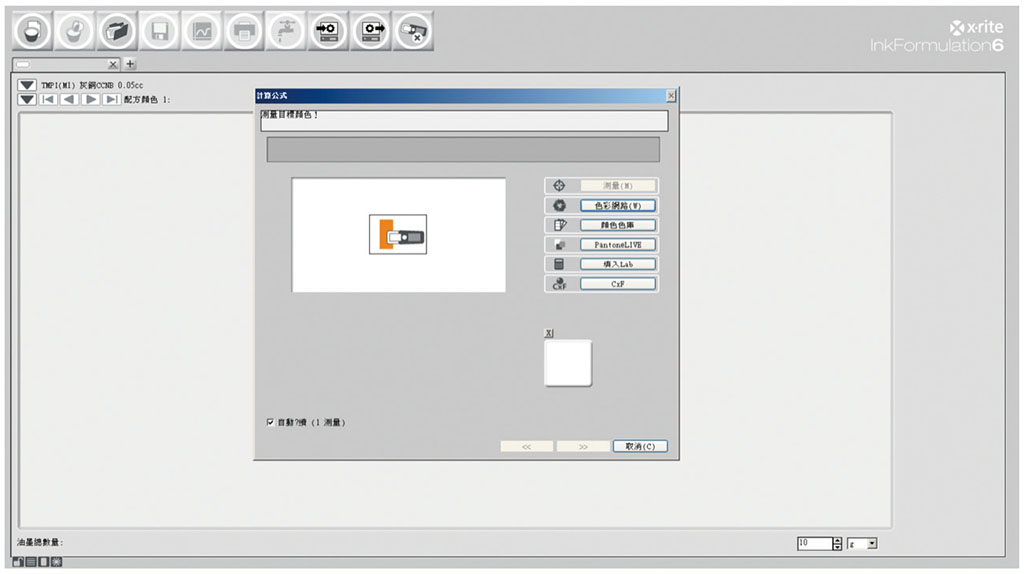The width and height of the screenshot is (1024, 574).
Task: Expand the dropdown arrow beside TMPI(M1)
Action: point(27,86)
